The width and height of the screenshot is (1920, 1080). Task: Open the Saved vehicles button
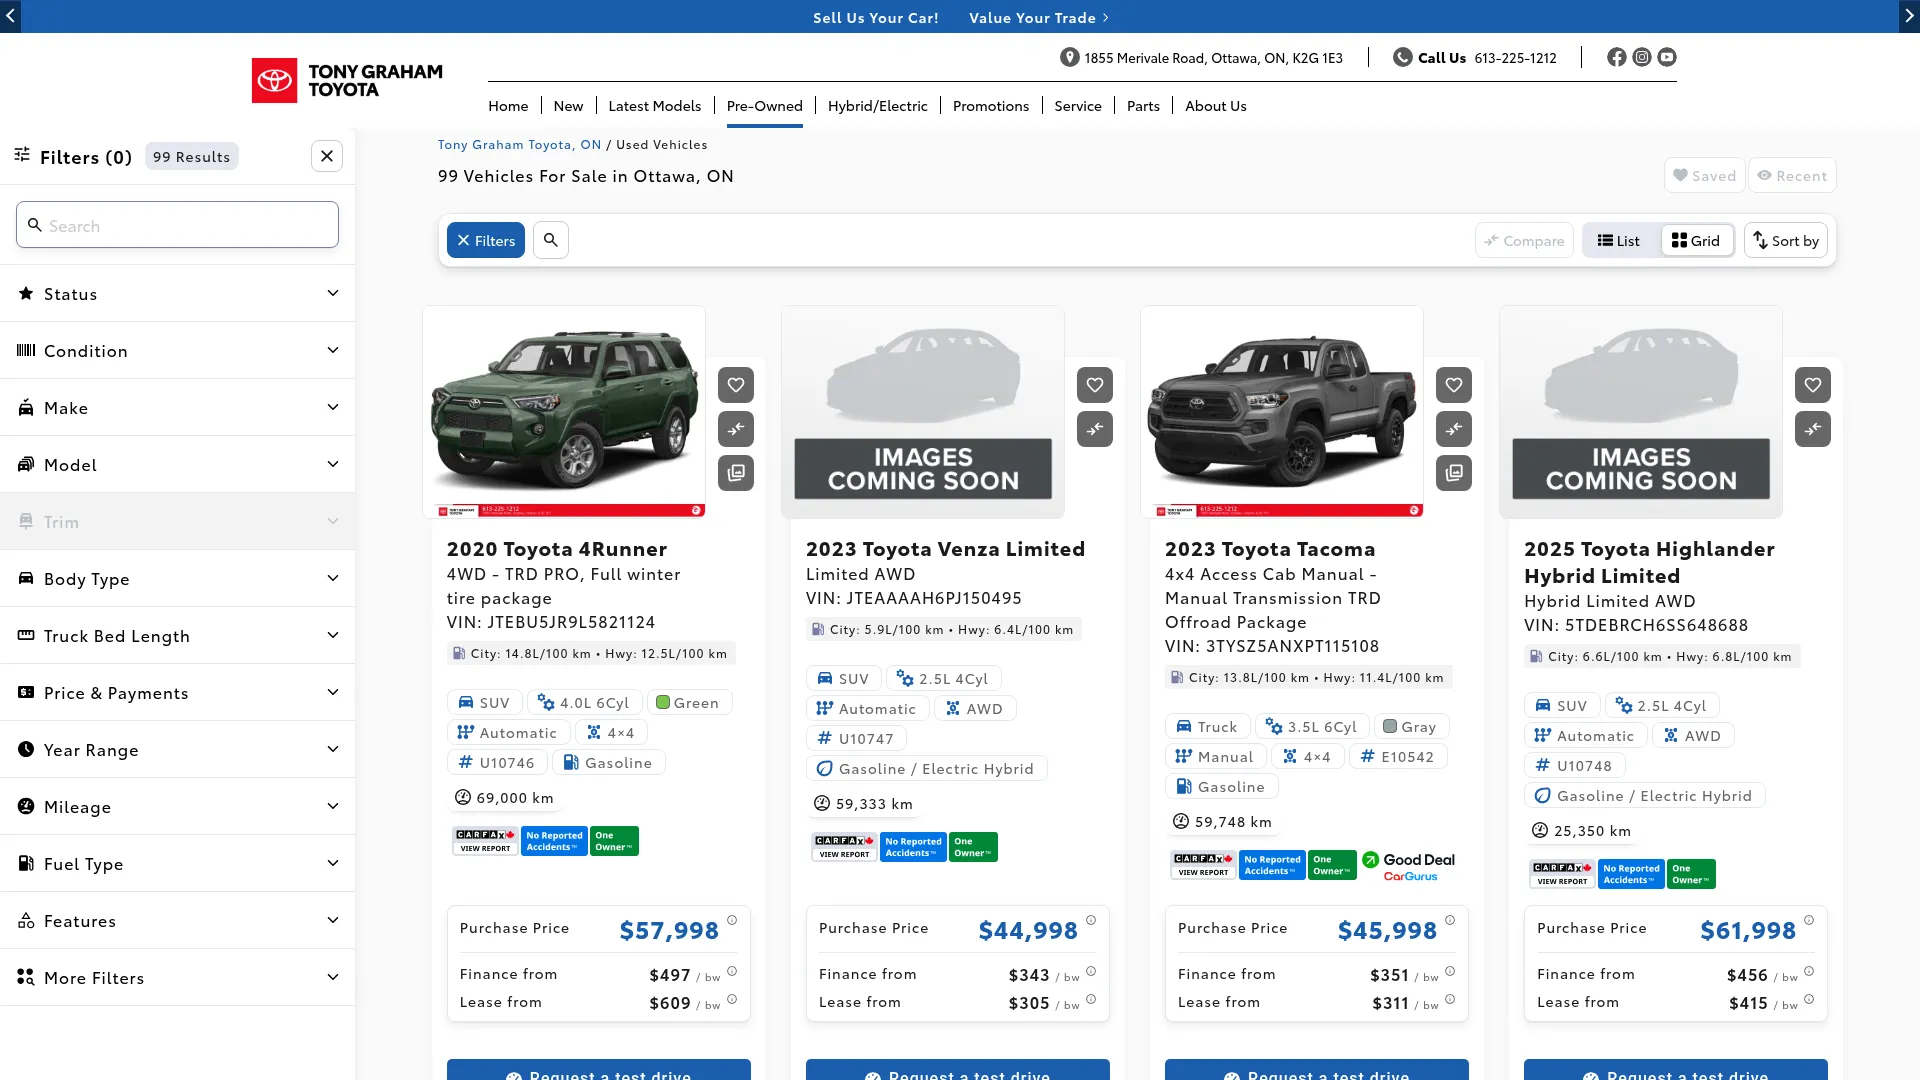pyautogui.click(x=1705, y=176)
